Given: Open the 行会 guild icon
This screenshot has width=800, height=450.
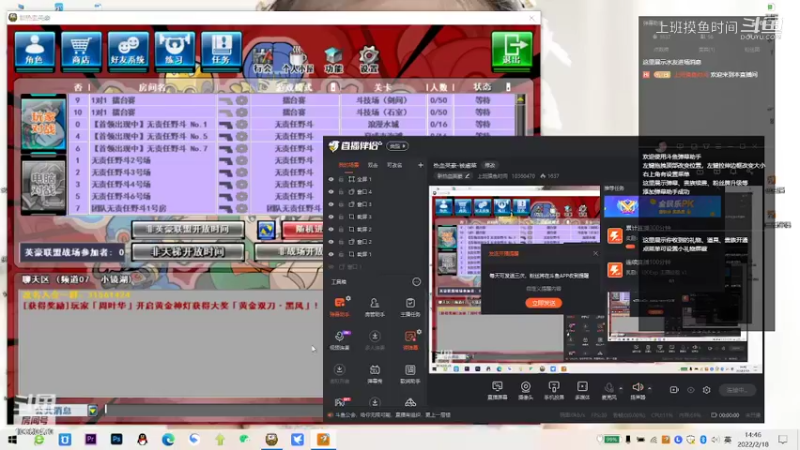Looking at the screenshot, I should (x=263, y=59).
